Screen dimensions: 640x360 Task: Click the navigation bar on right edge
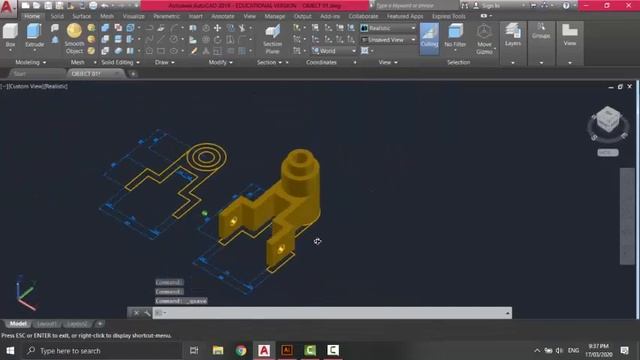coord(627,216)
